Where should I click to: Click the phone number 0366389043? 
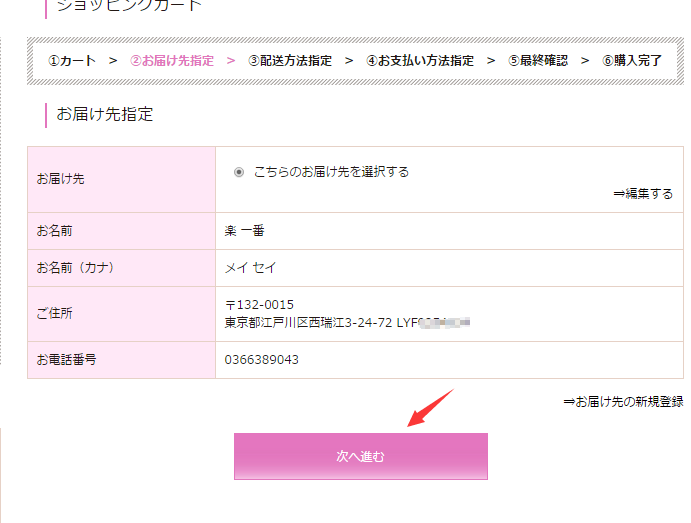(x=262, y=360)
